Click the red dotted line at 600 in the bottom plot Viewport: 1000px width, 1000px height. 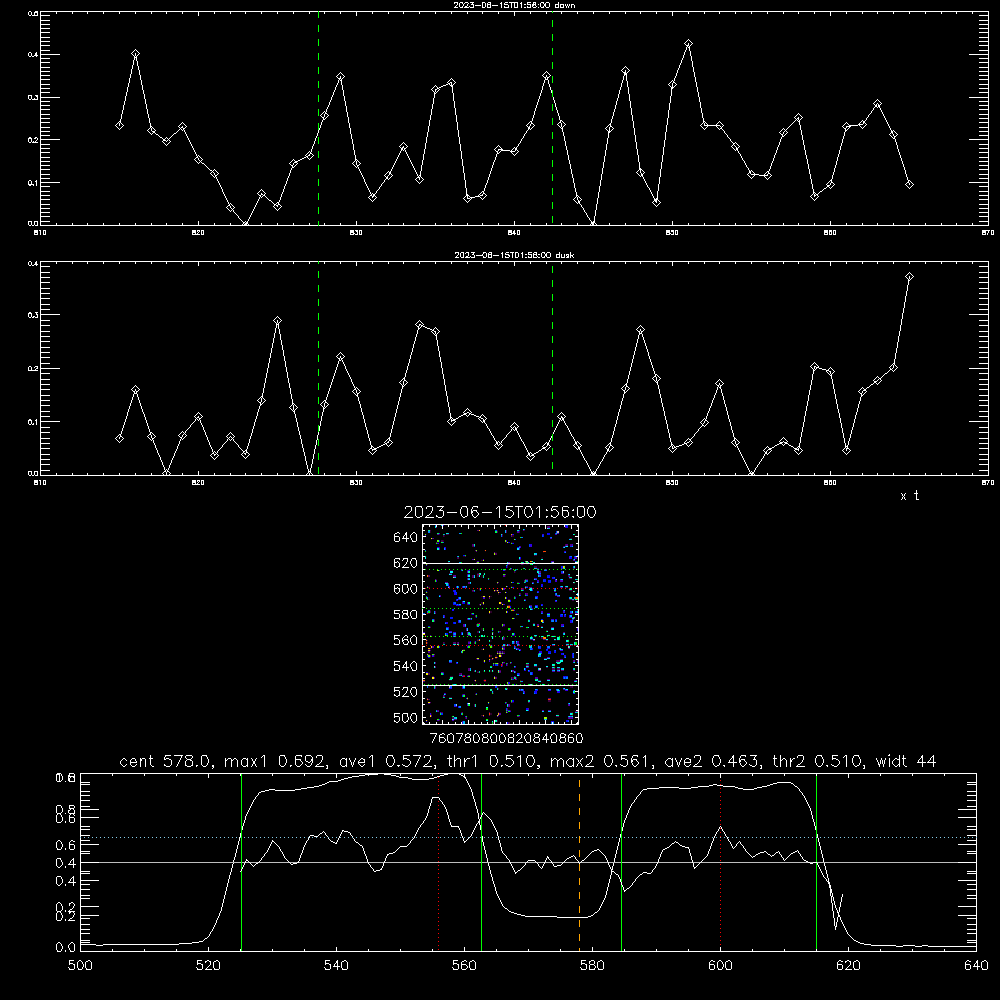point(720,861)
